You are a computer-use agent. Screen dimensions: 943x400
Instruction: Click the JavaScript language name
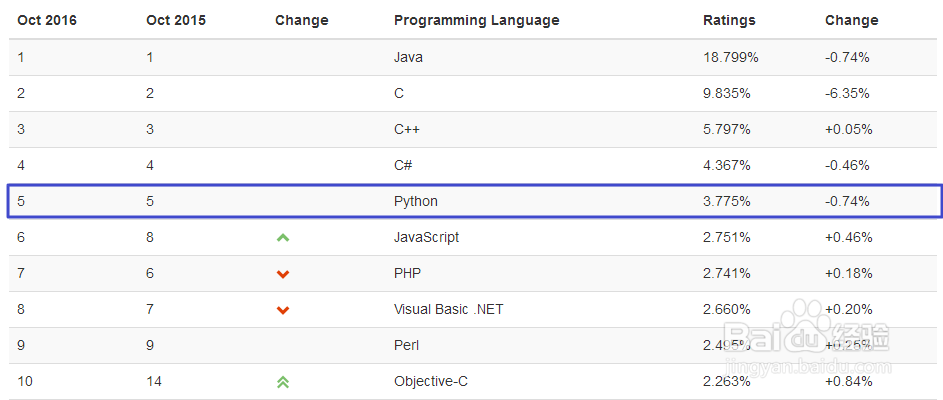click(x=427, y=237)
